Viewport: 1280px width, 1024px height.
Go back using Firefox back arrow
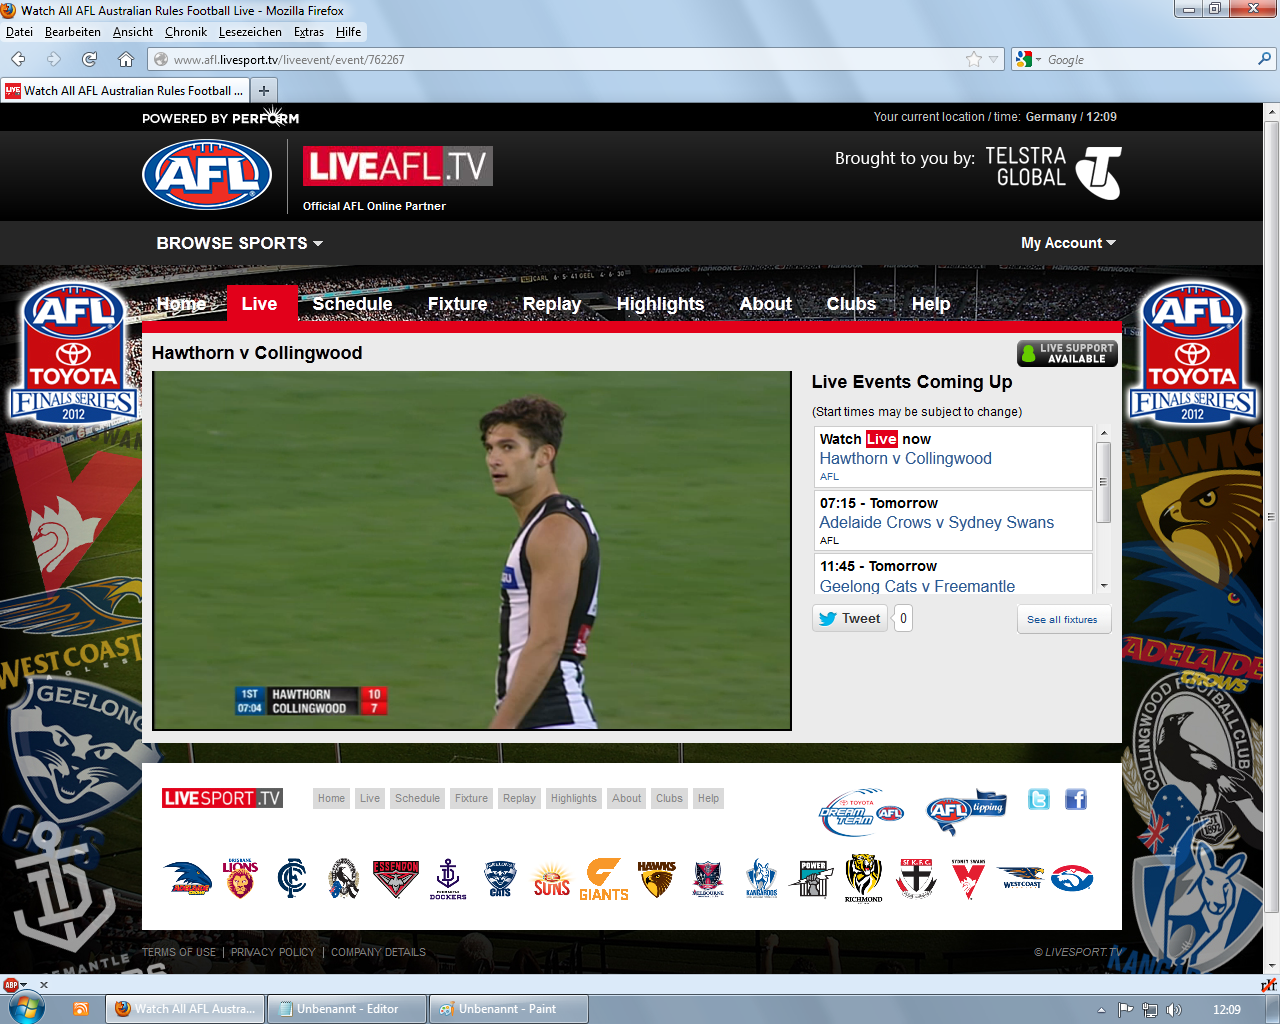coord(19,60)
